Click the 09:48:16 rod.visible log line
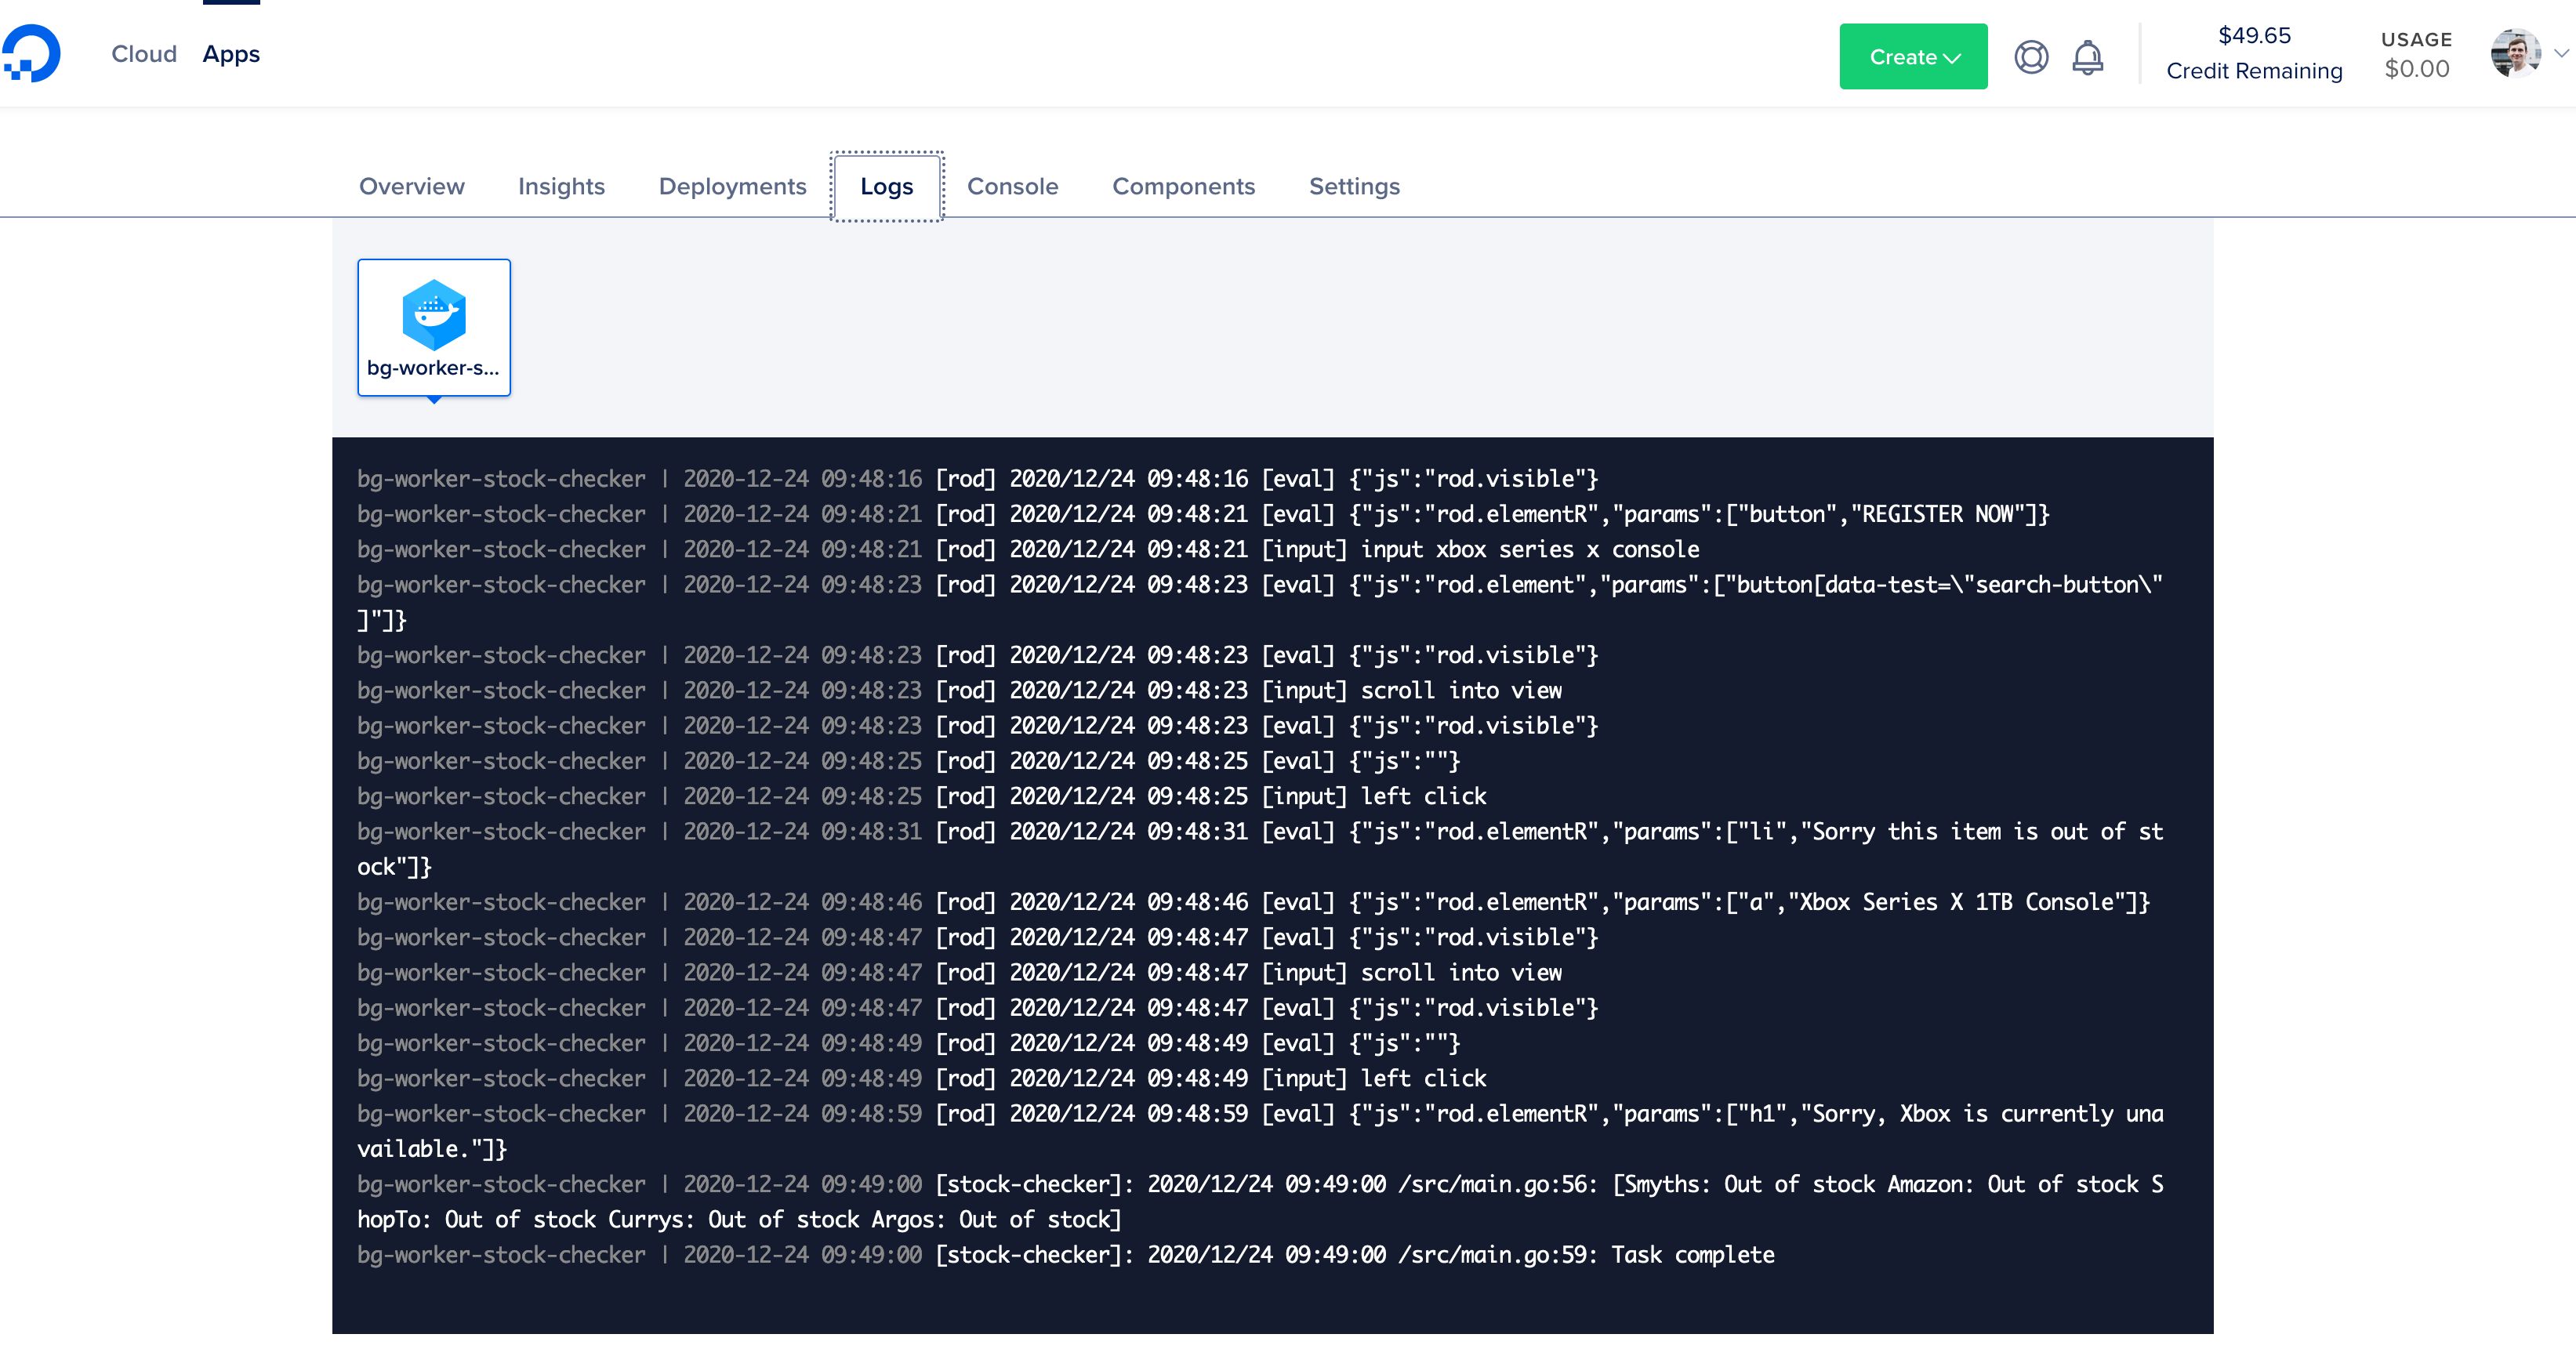This screenshot has width=2576, height=1345. click(x=978, y=478)
